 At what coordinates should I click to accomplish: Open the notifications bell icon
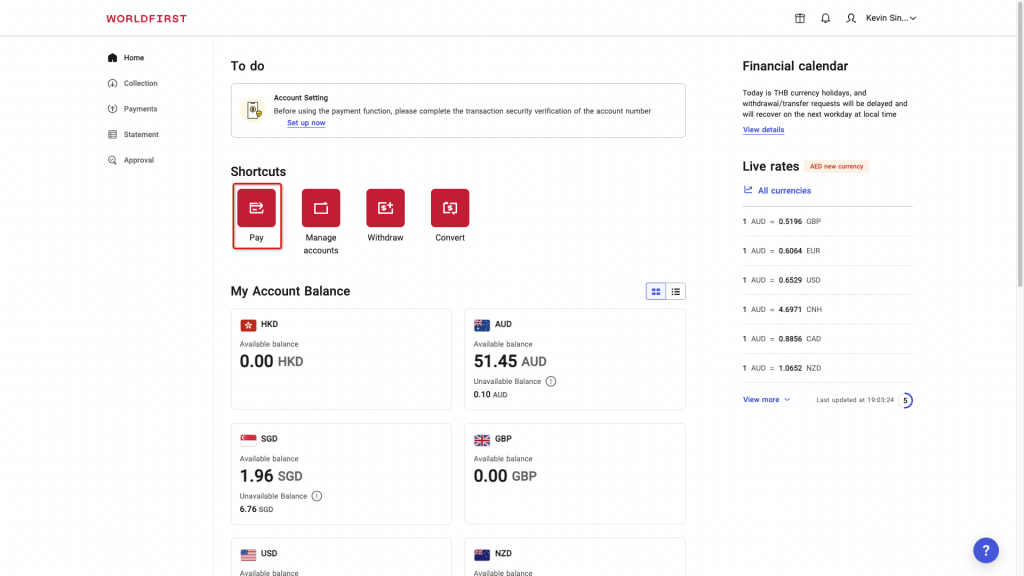click(825, 17)
